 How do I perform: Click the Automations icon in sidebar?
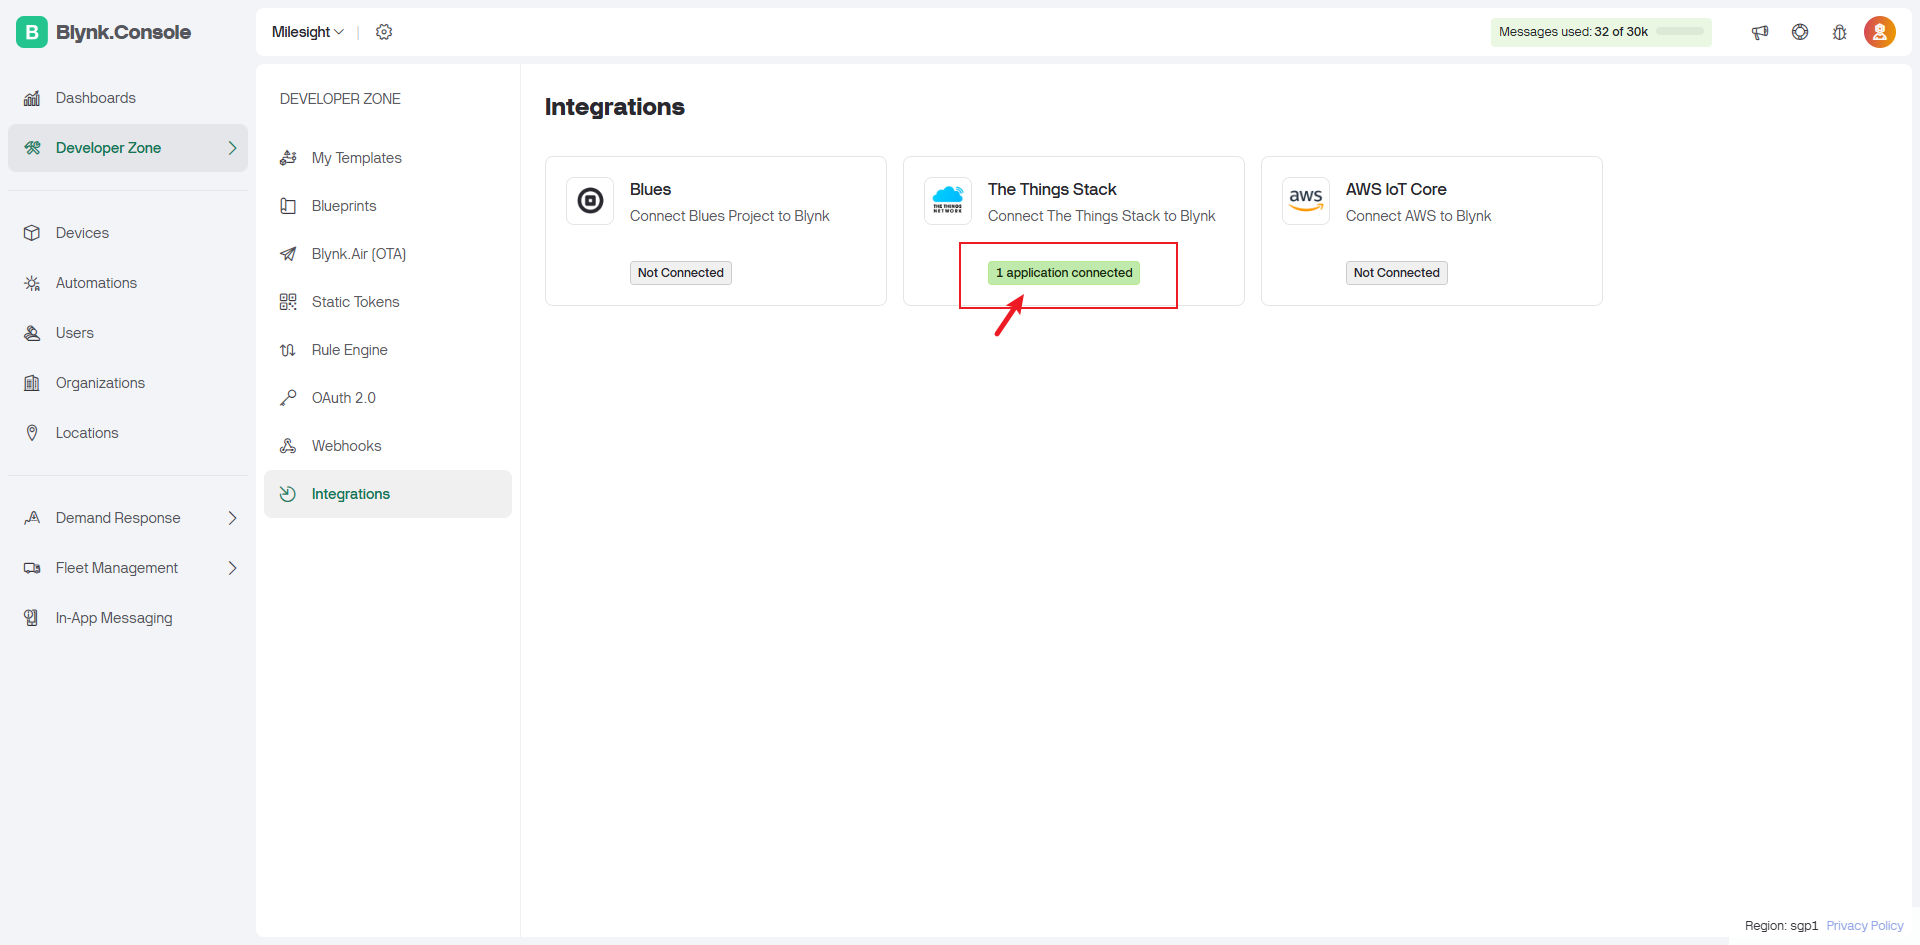(x=32, y=283)
